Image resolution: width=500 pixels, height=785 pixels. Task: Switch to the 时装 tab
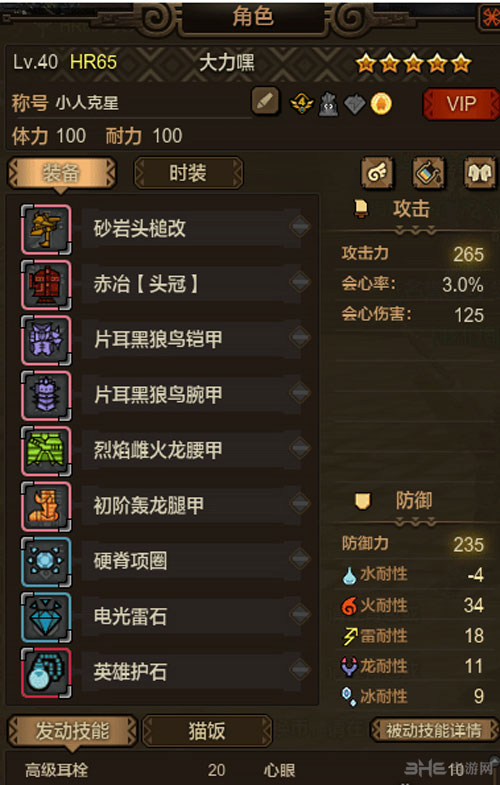pos(188,173)
